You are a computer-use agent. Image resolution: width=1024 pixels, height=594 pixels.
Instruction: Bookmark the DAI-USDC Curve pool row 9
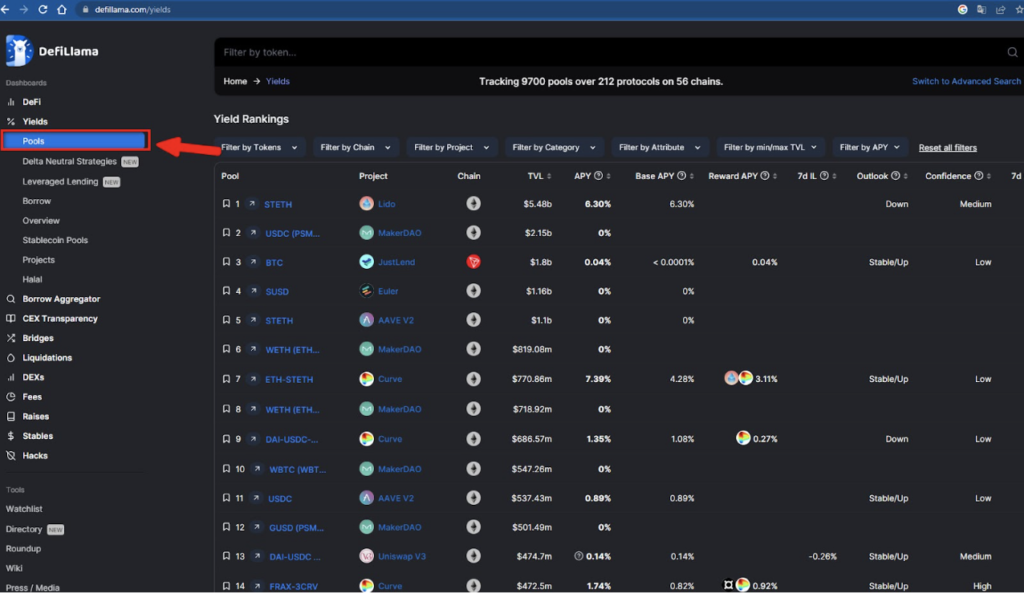(x=226, y=439)
